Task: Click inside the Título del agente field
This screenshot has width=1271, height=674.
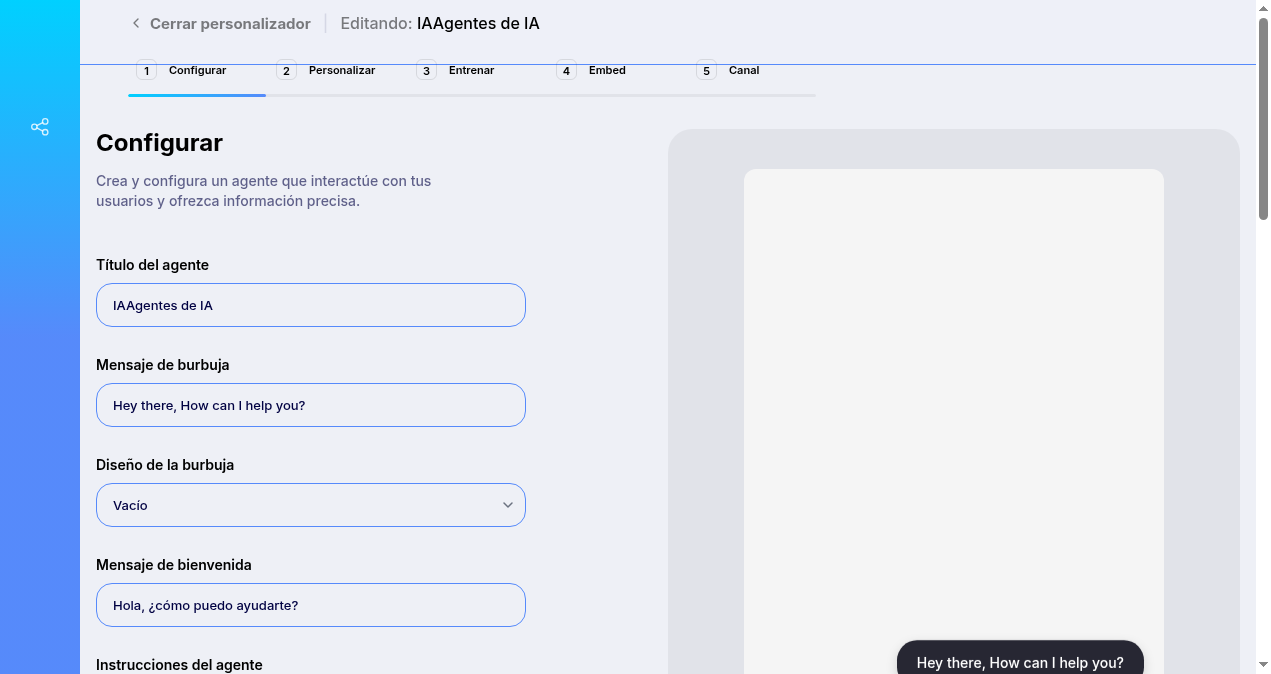Action: pos(310,305)
